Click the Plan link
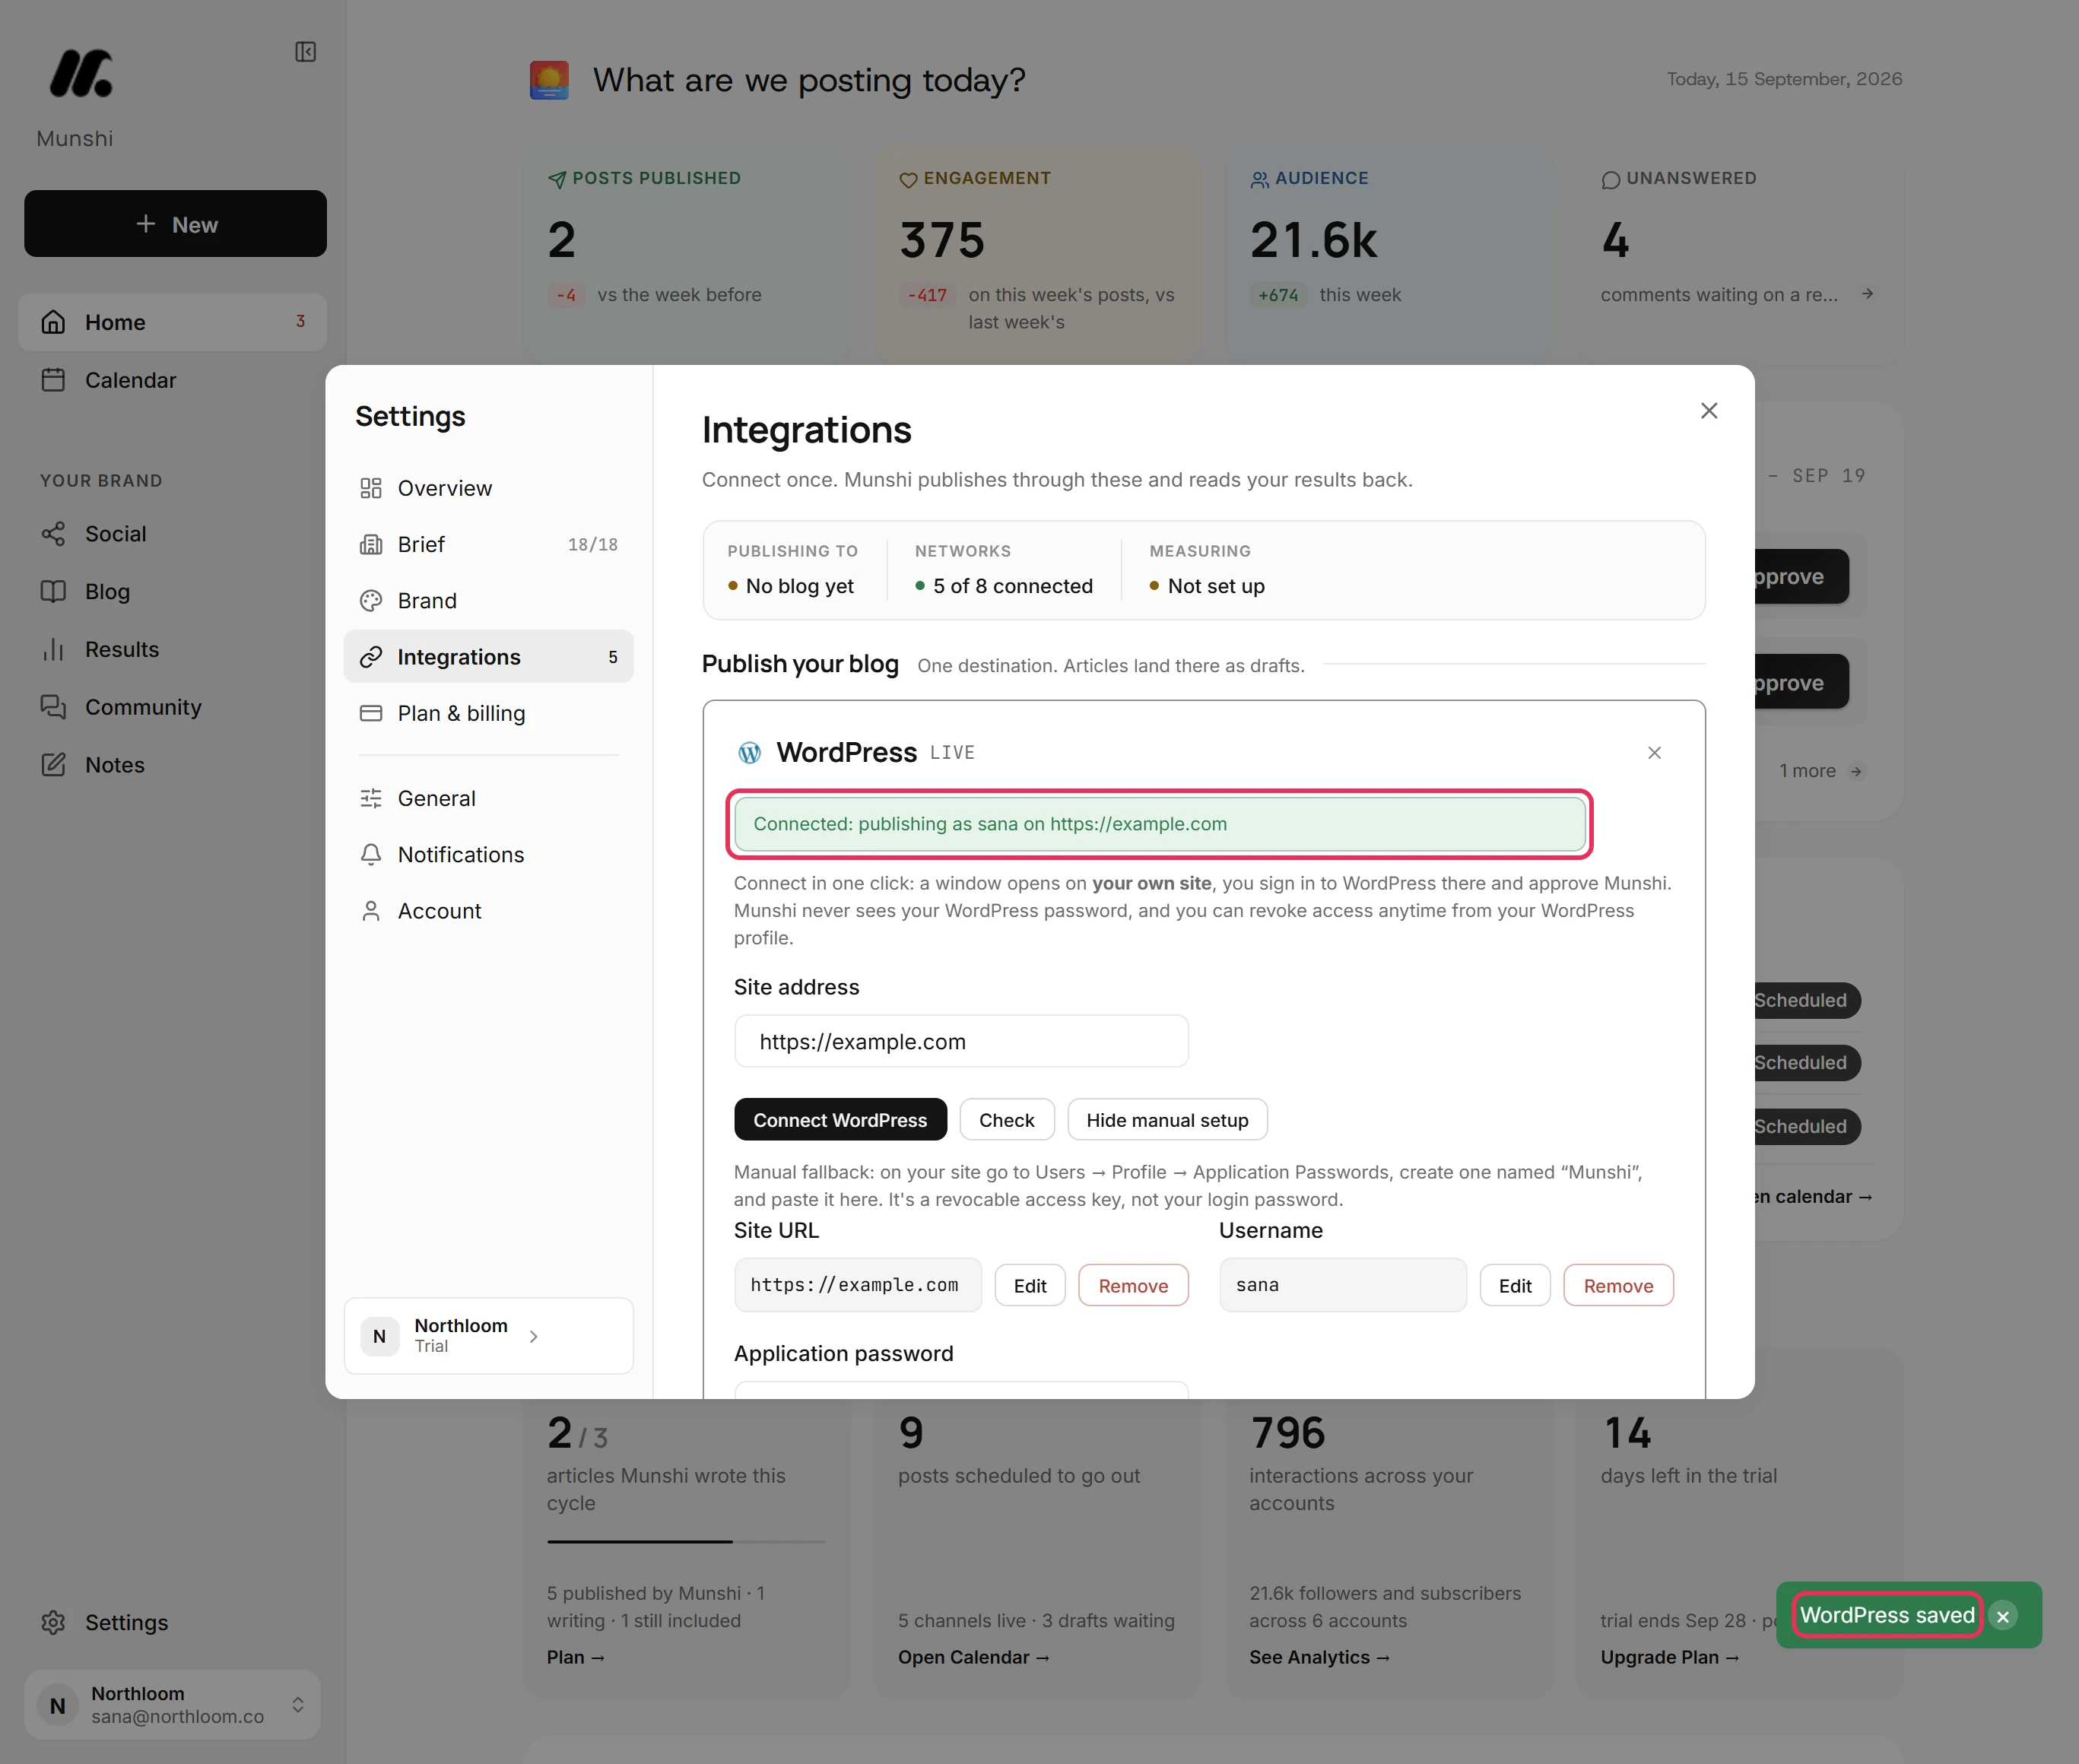Screen dimensions: 2079x1764 click(x=575, y=1657)
